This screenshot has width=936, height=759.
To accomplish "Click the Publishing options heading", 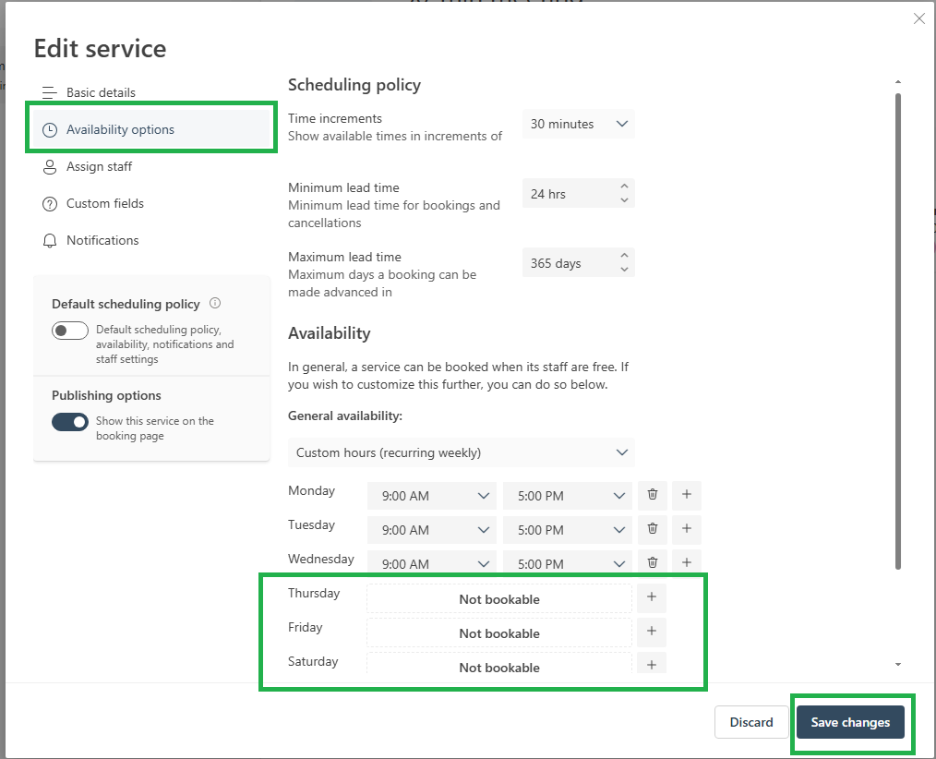I will tap(106, 395).
